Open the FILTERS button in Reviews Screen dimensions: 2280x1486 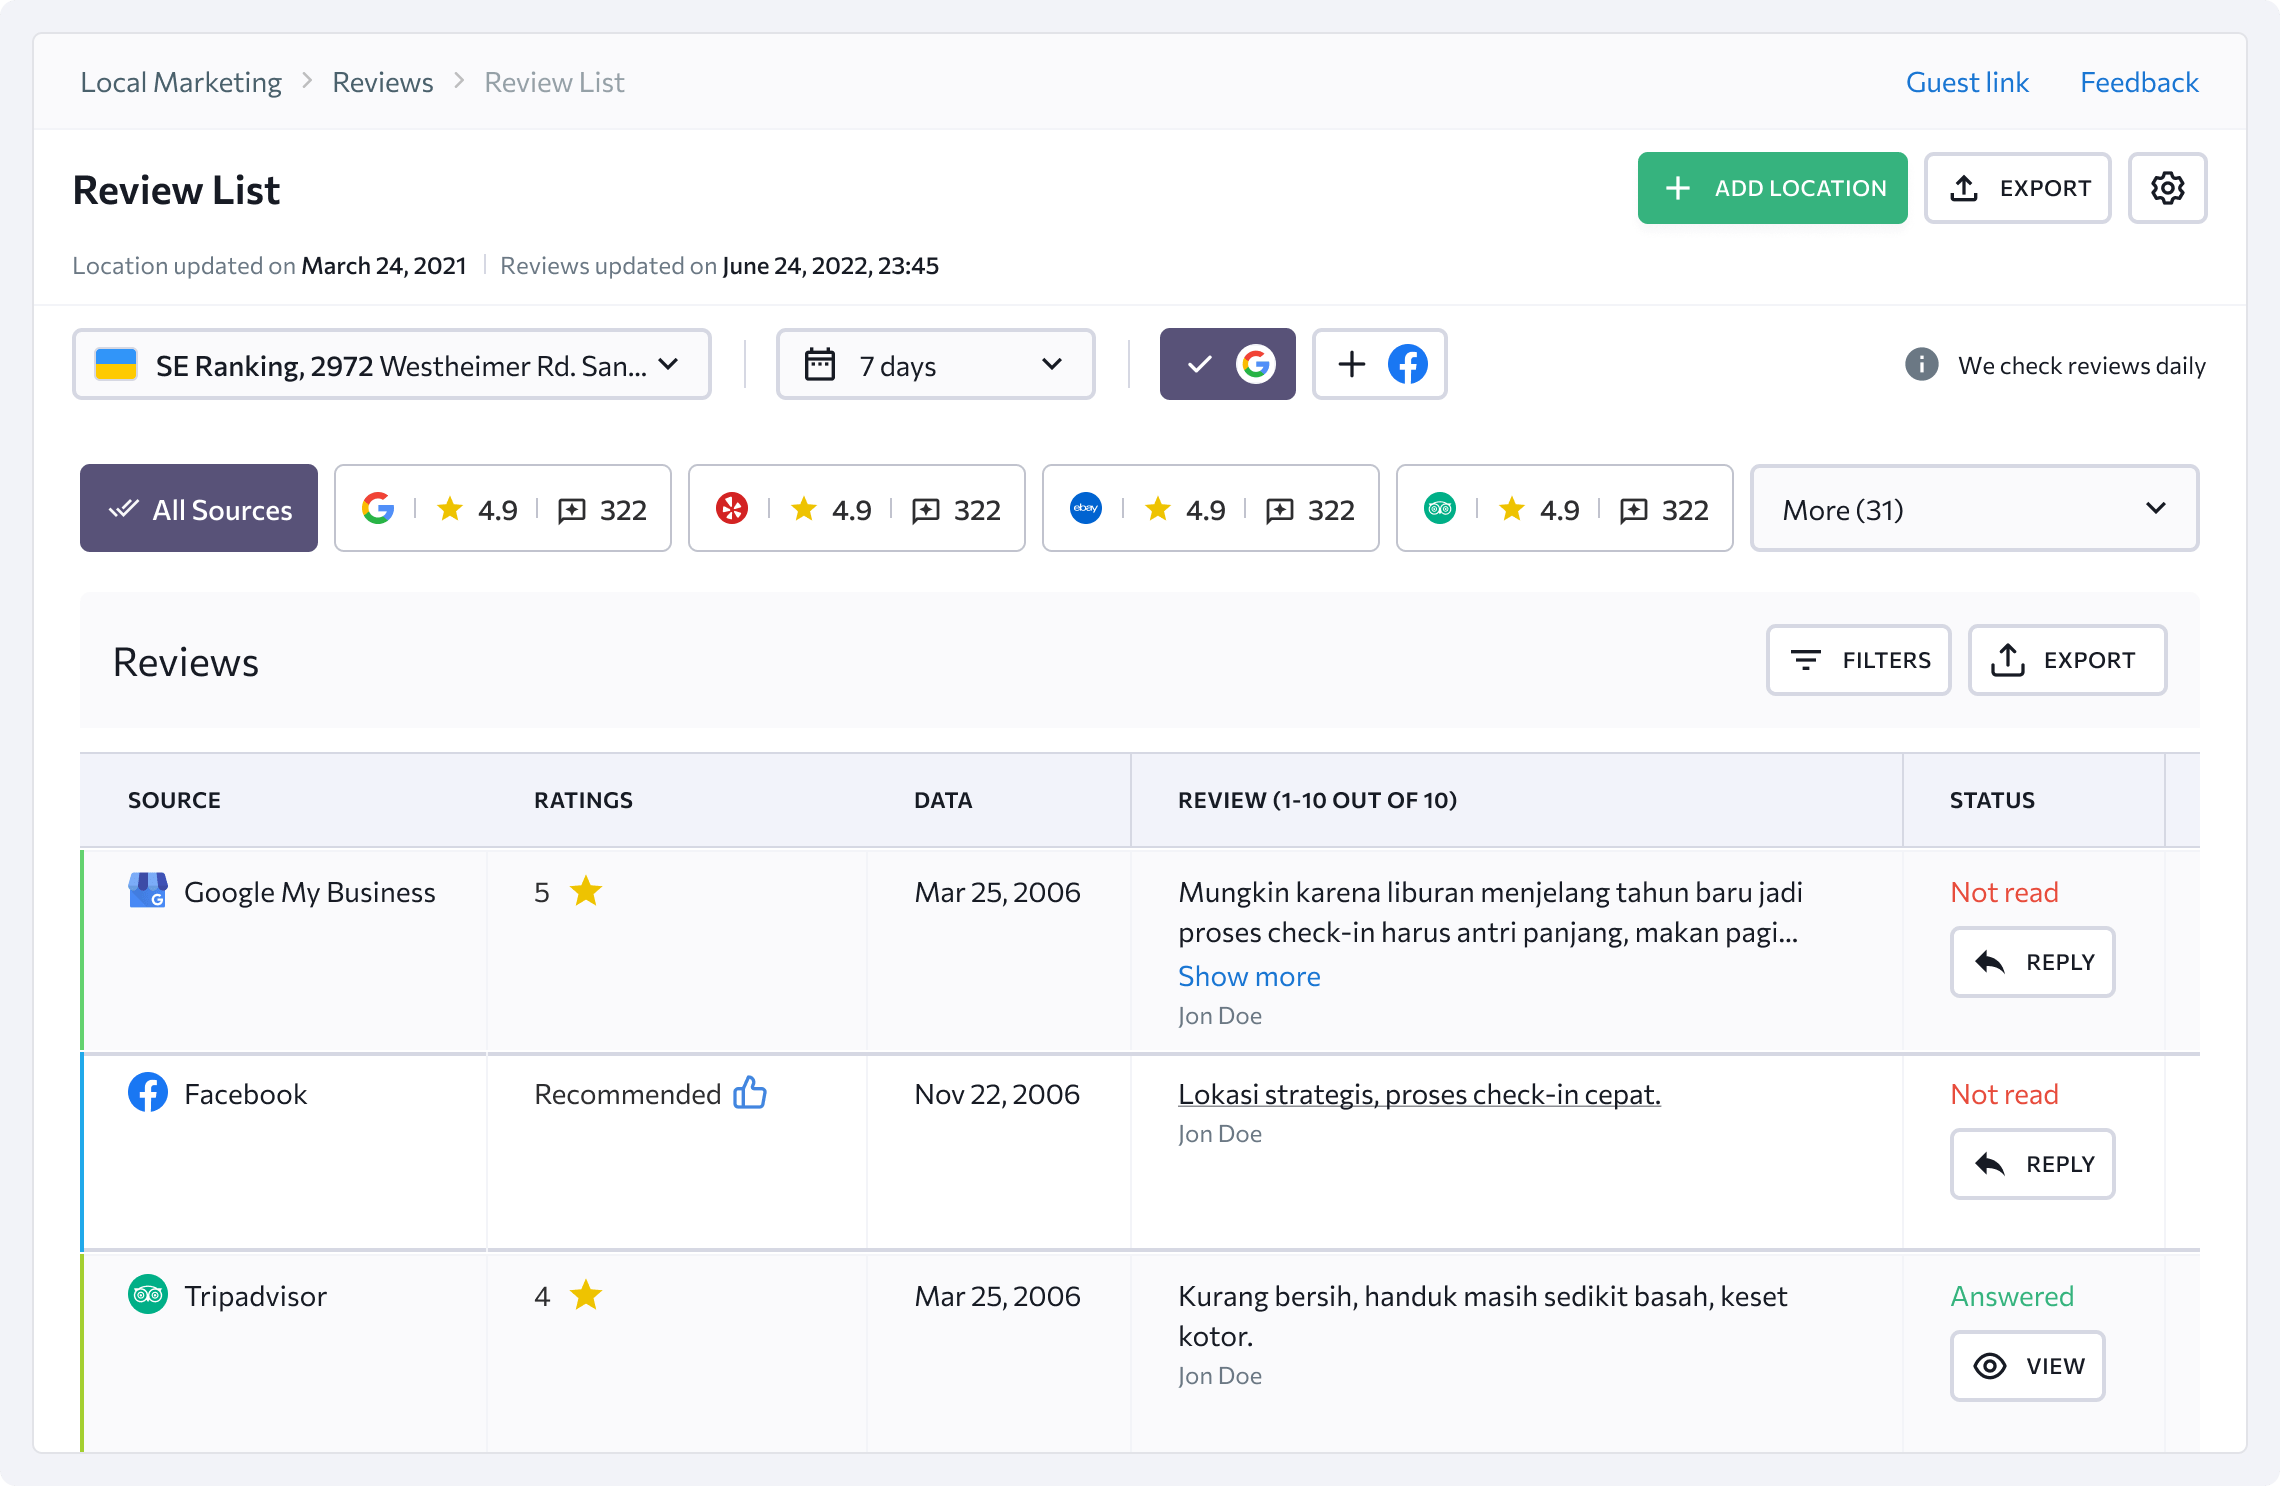(x=1859, y=660)
